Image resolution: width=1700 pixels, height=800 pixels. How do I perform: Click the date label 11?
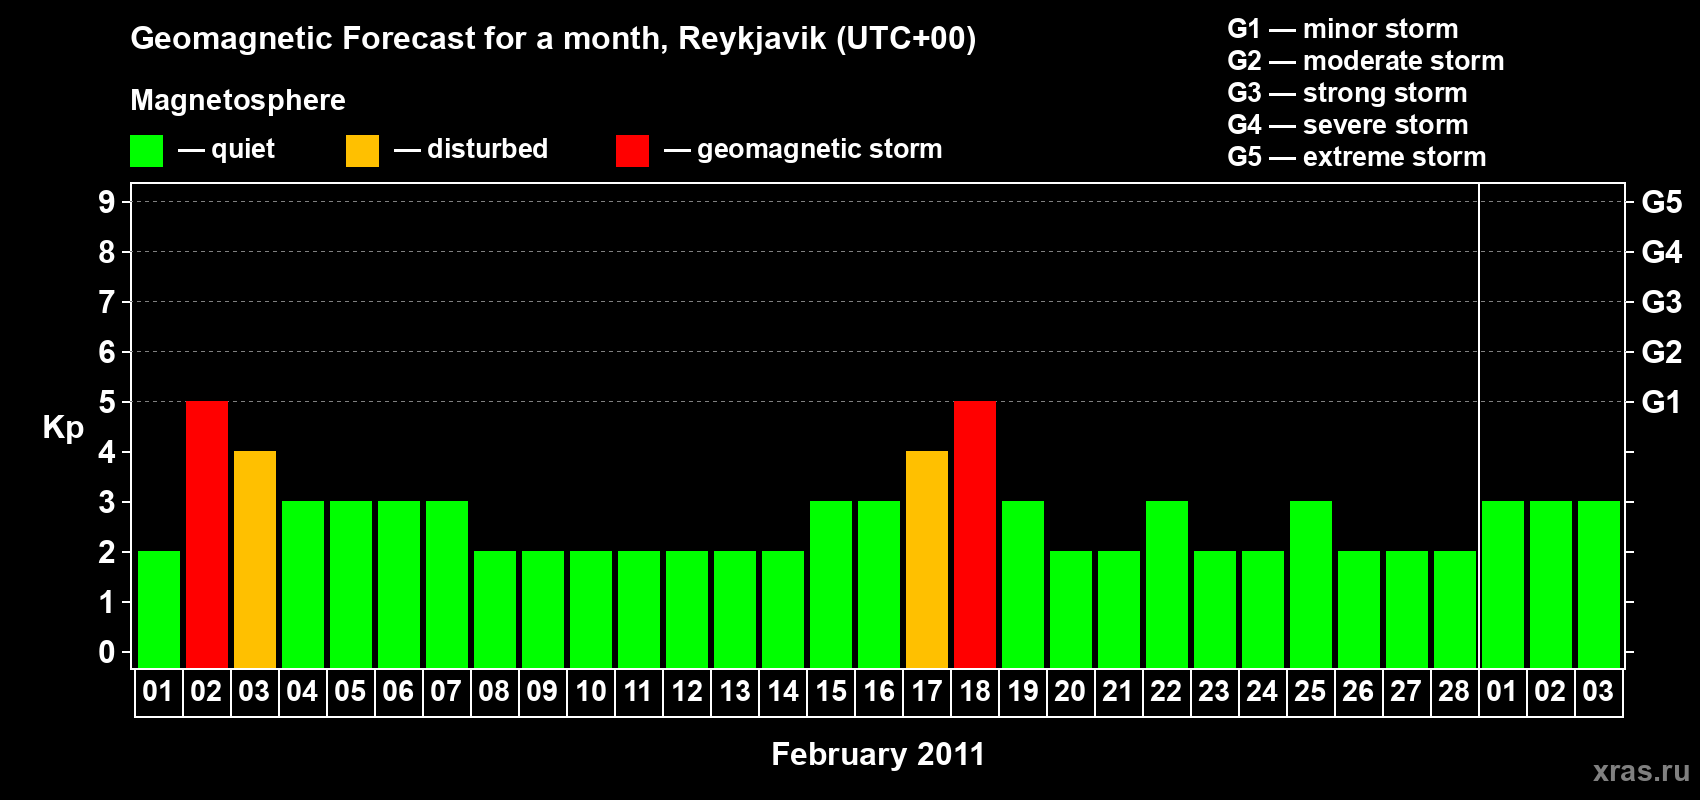(x=638, y=691)
